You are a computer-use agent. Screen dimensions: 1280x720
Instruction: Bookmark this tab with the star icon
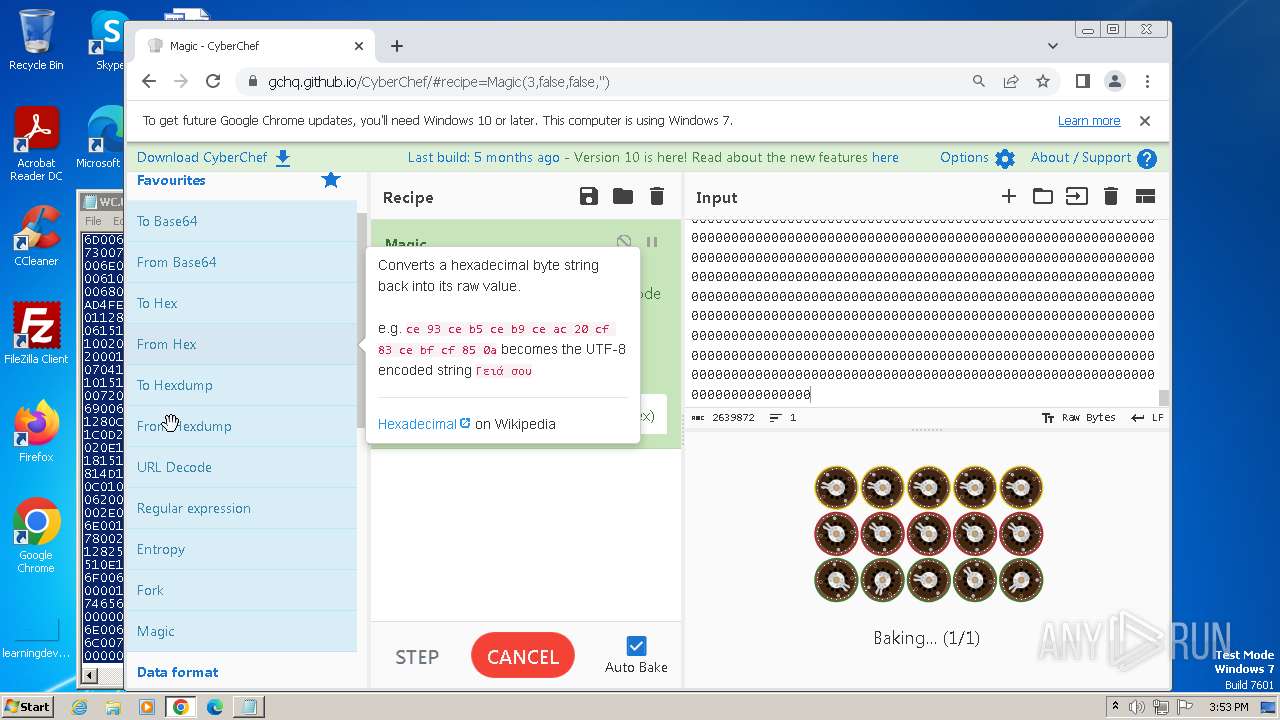click(1043, 82)
